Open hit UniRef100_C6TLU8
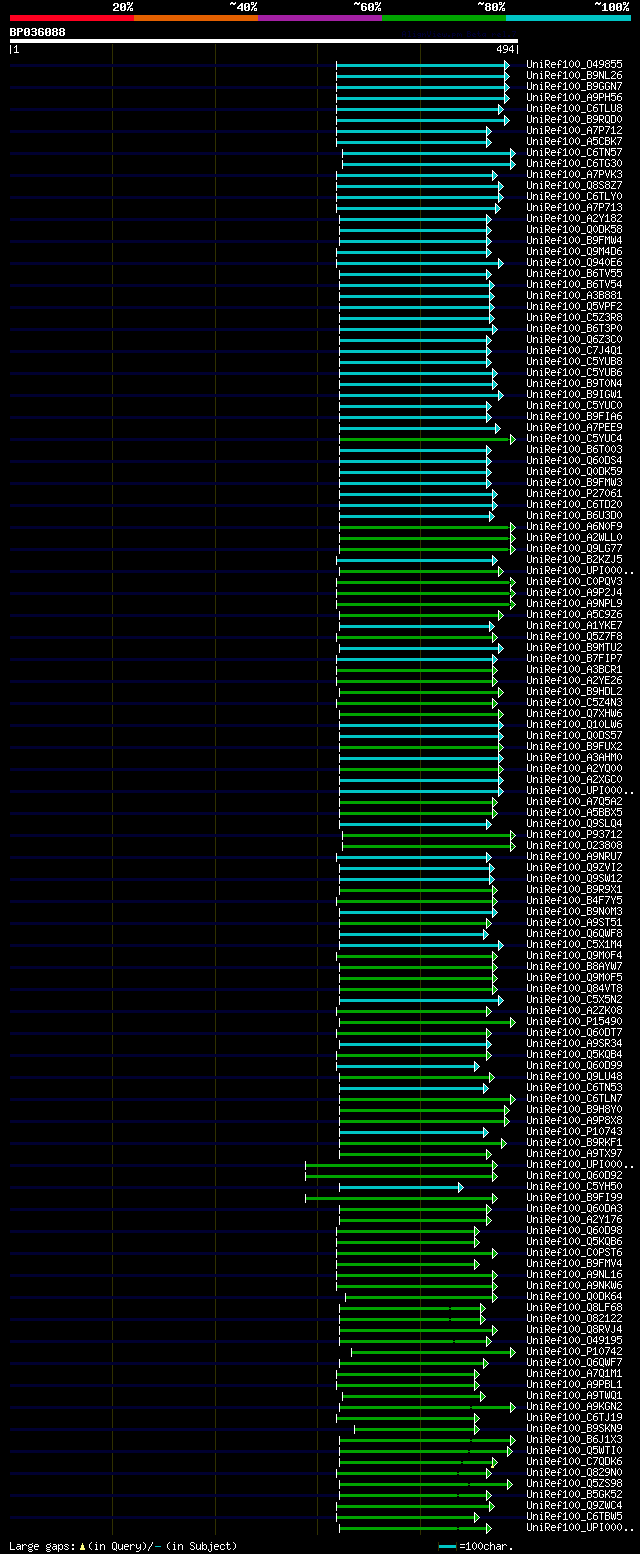Screen dimensions: 640x1554 (575, 108)
